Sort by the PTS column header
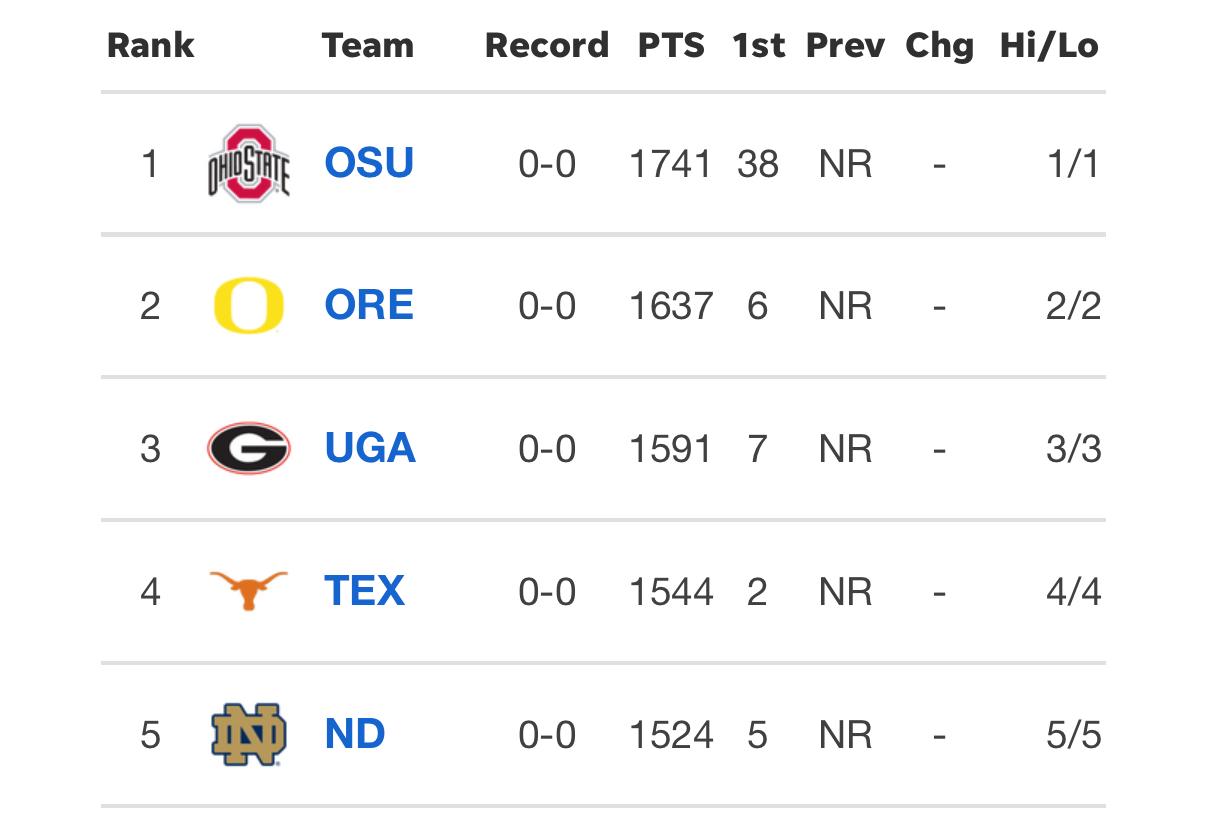This screenshot has width=1206, height=828. click(x=672, y=46)
